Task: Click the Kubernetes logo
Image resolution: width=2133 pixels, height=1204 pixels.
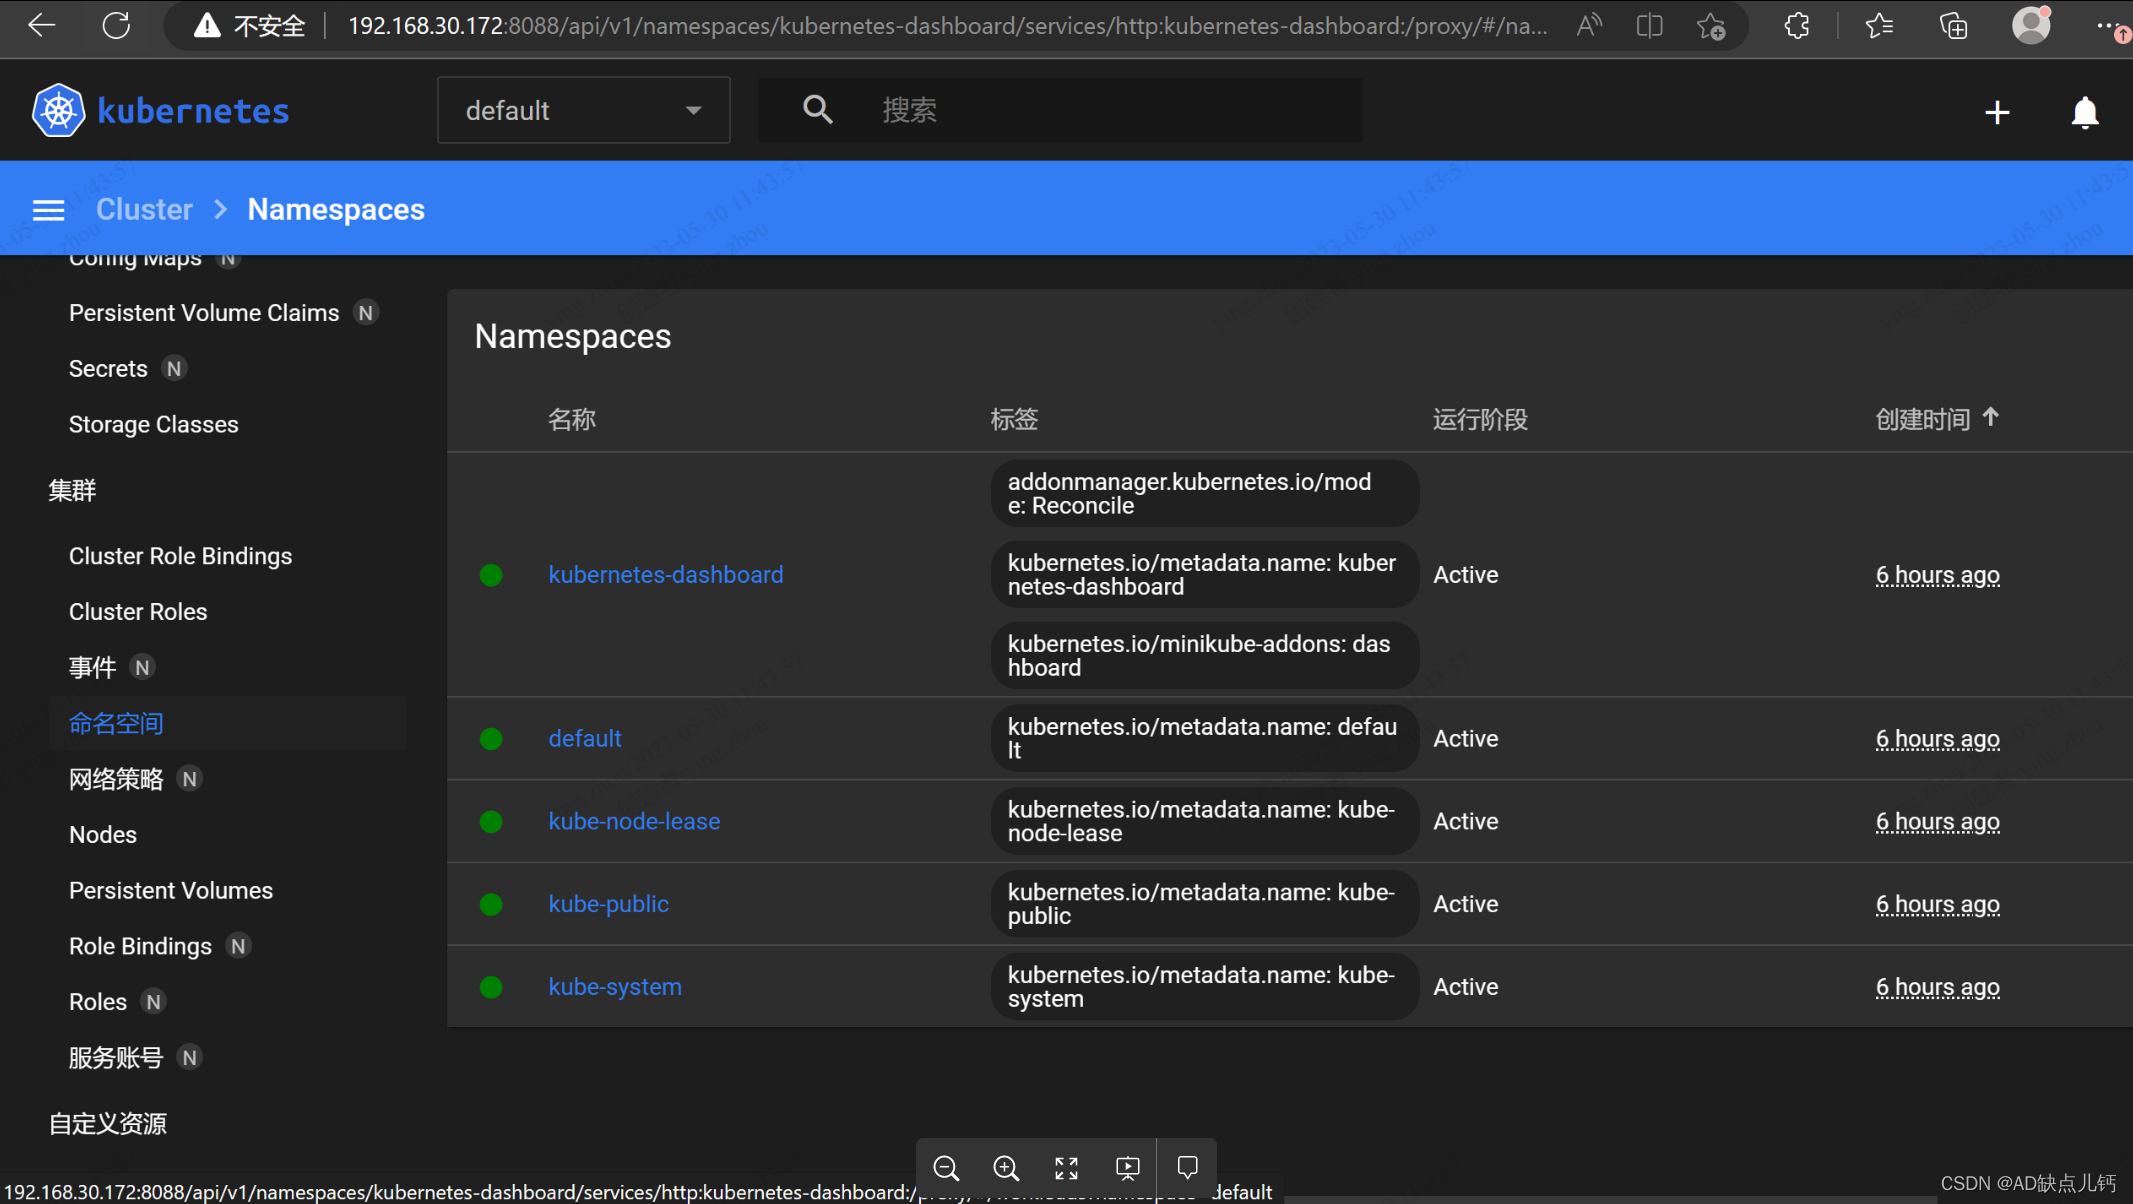Action: pyautogui.click(x=57, y=110)
